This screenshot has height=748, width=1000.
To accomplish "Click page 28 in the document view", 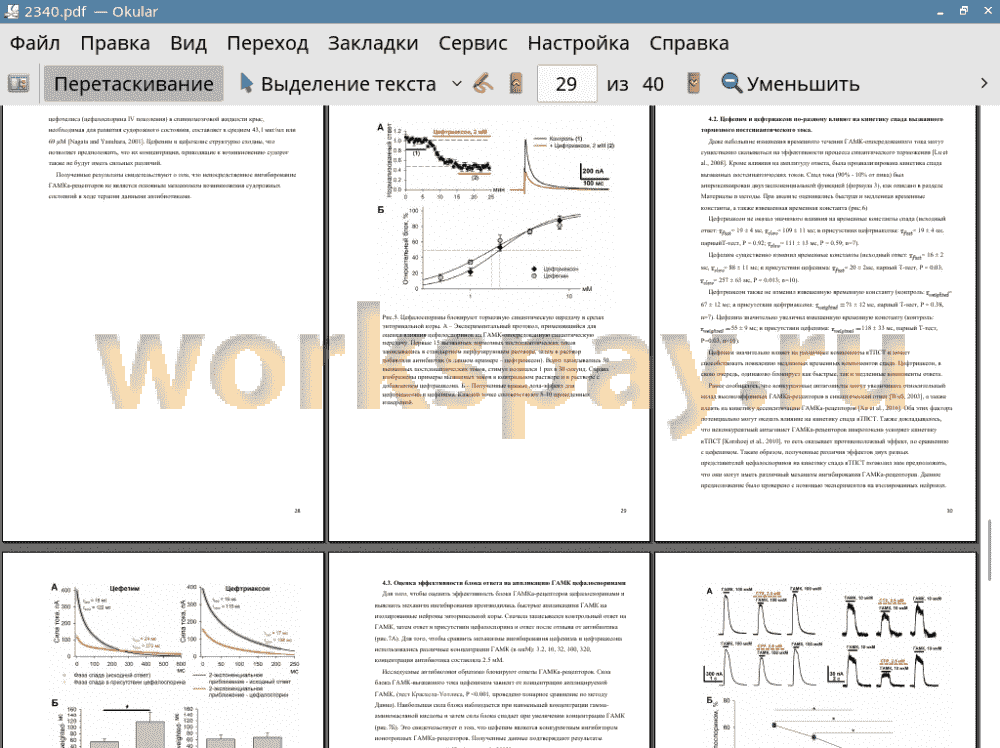I will click(163, 323).
